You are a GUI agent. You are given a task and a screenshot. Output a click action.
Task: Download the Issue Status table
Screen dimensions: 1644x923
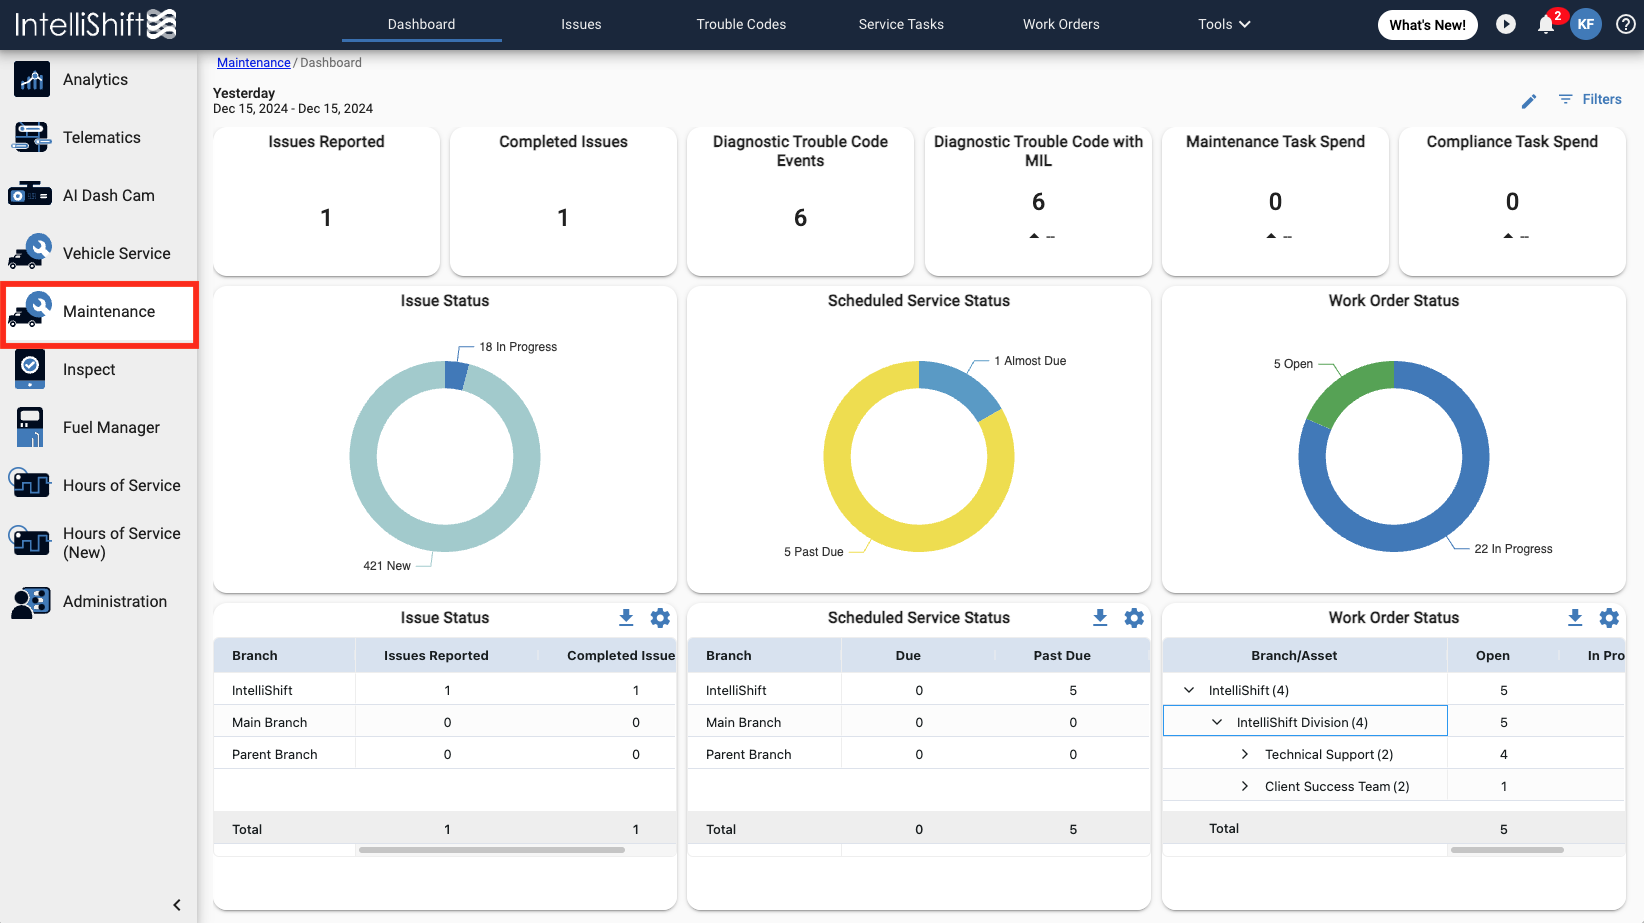[626, 618]
